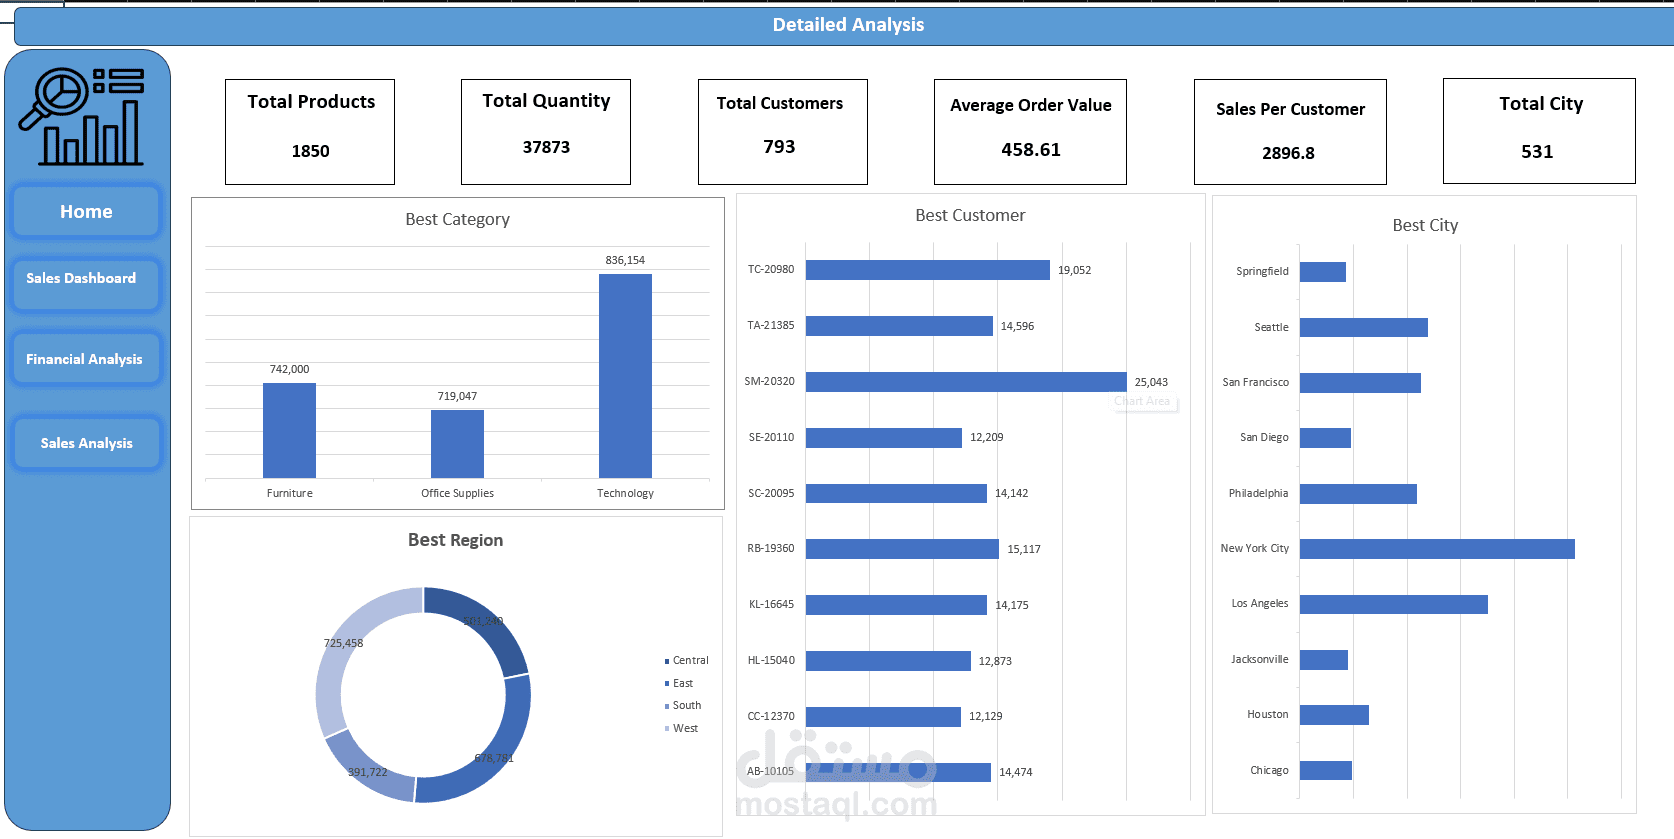1674x839 pixels.
Task: Click the San Francisco city bar
Action: tap(1360, 383)
